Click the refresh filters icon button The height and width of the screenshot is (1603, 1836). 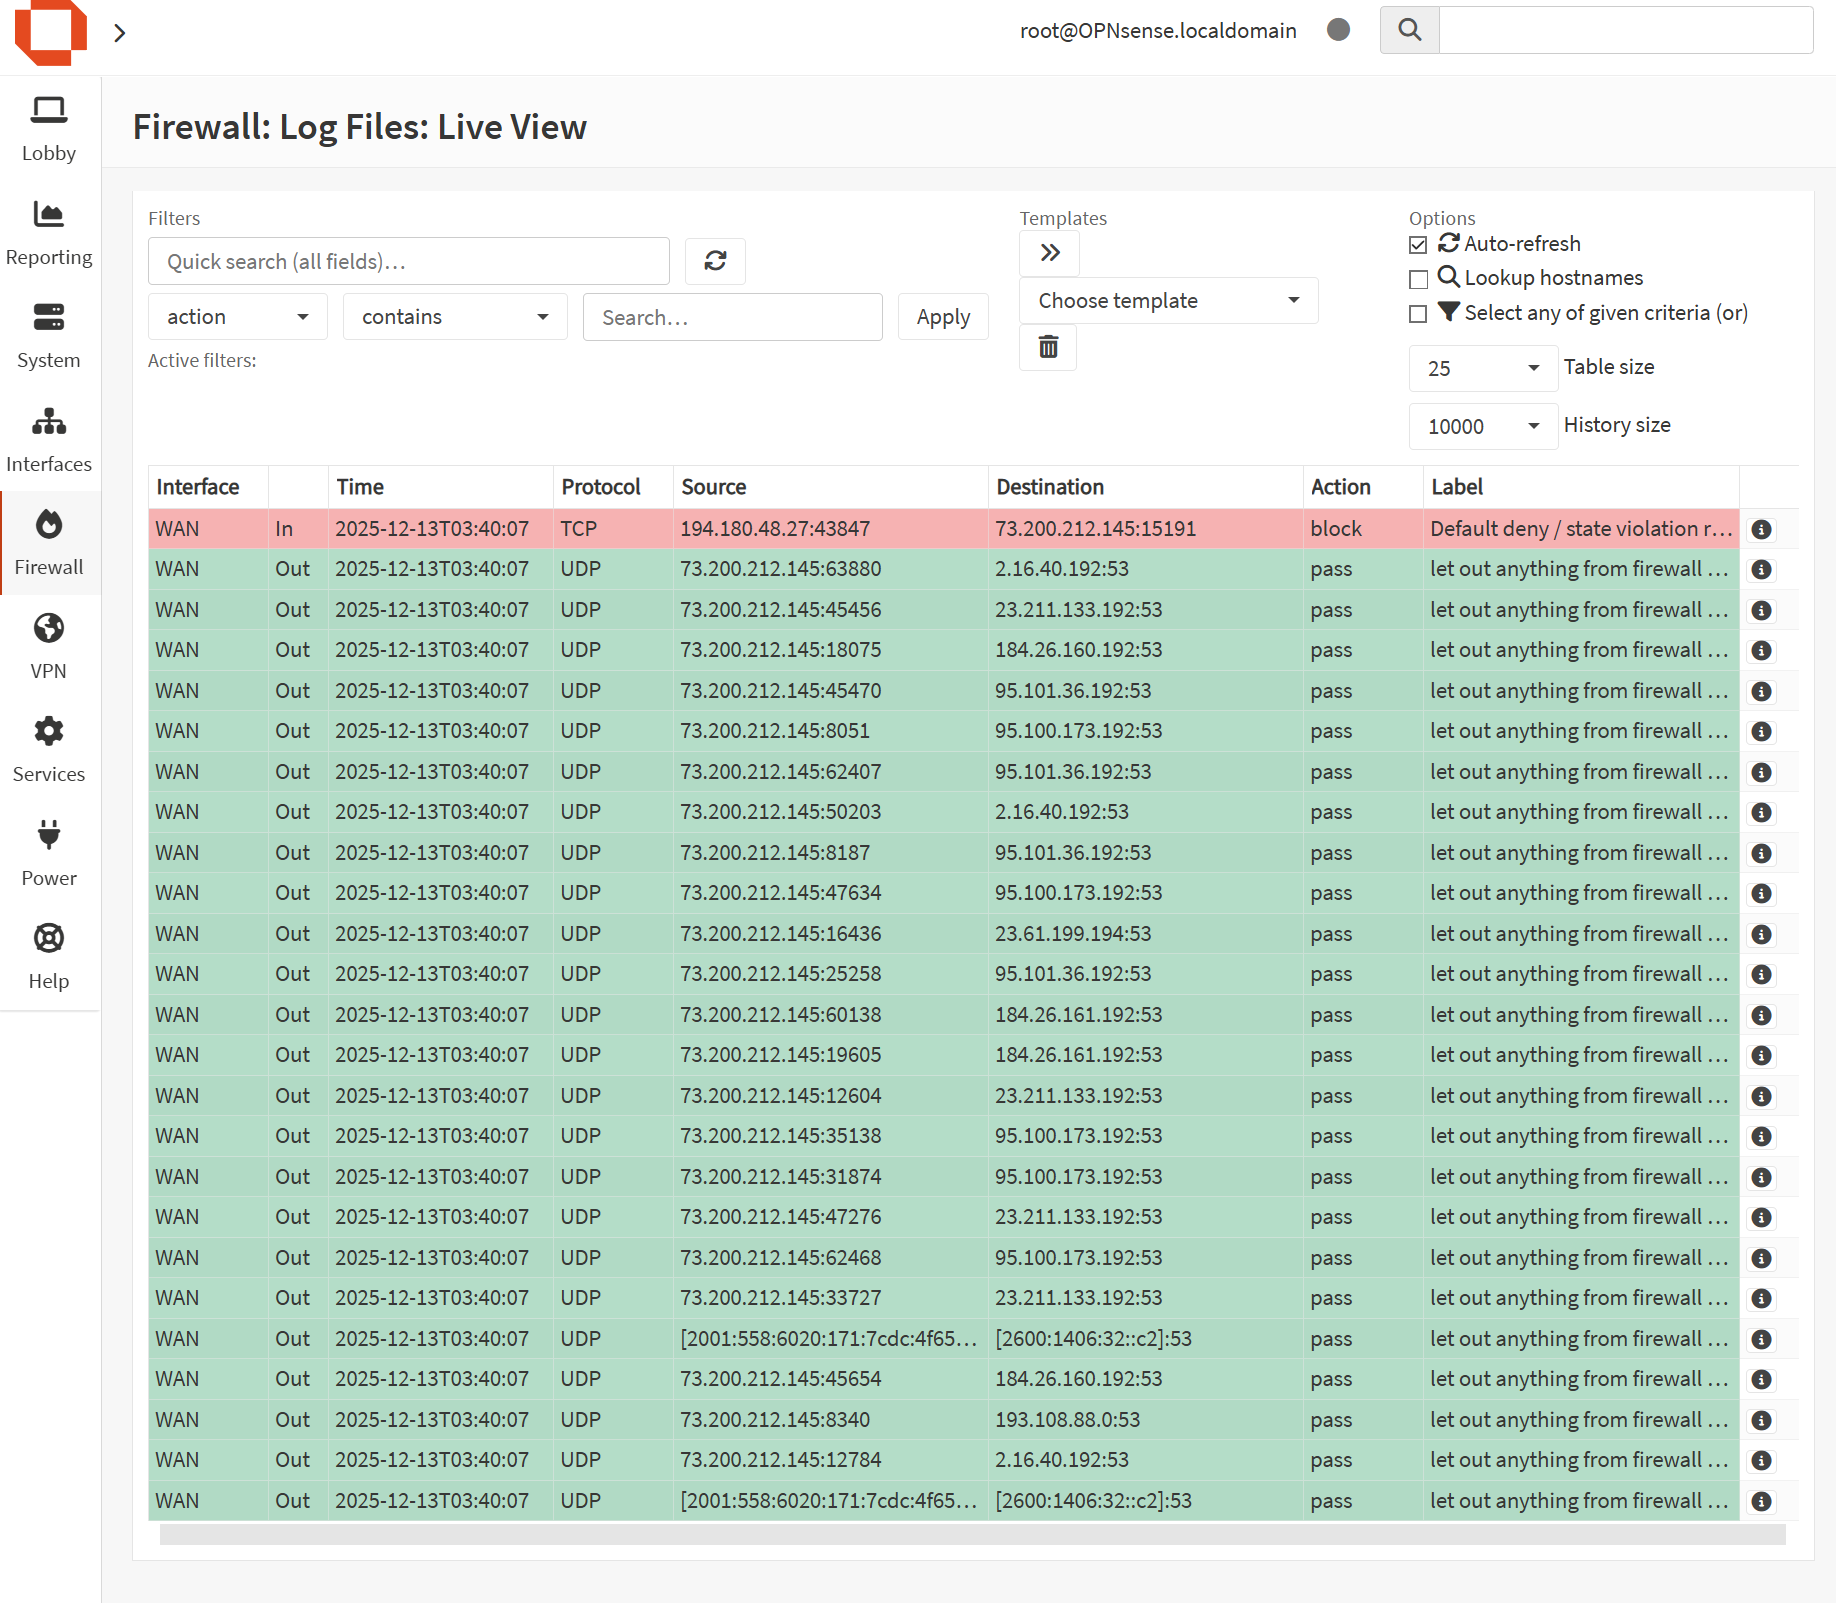click(715, 261)
